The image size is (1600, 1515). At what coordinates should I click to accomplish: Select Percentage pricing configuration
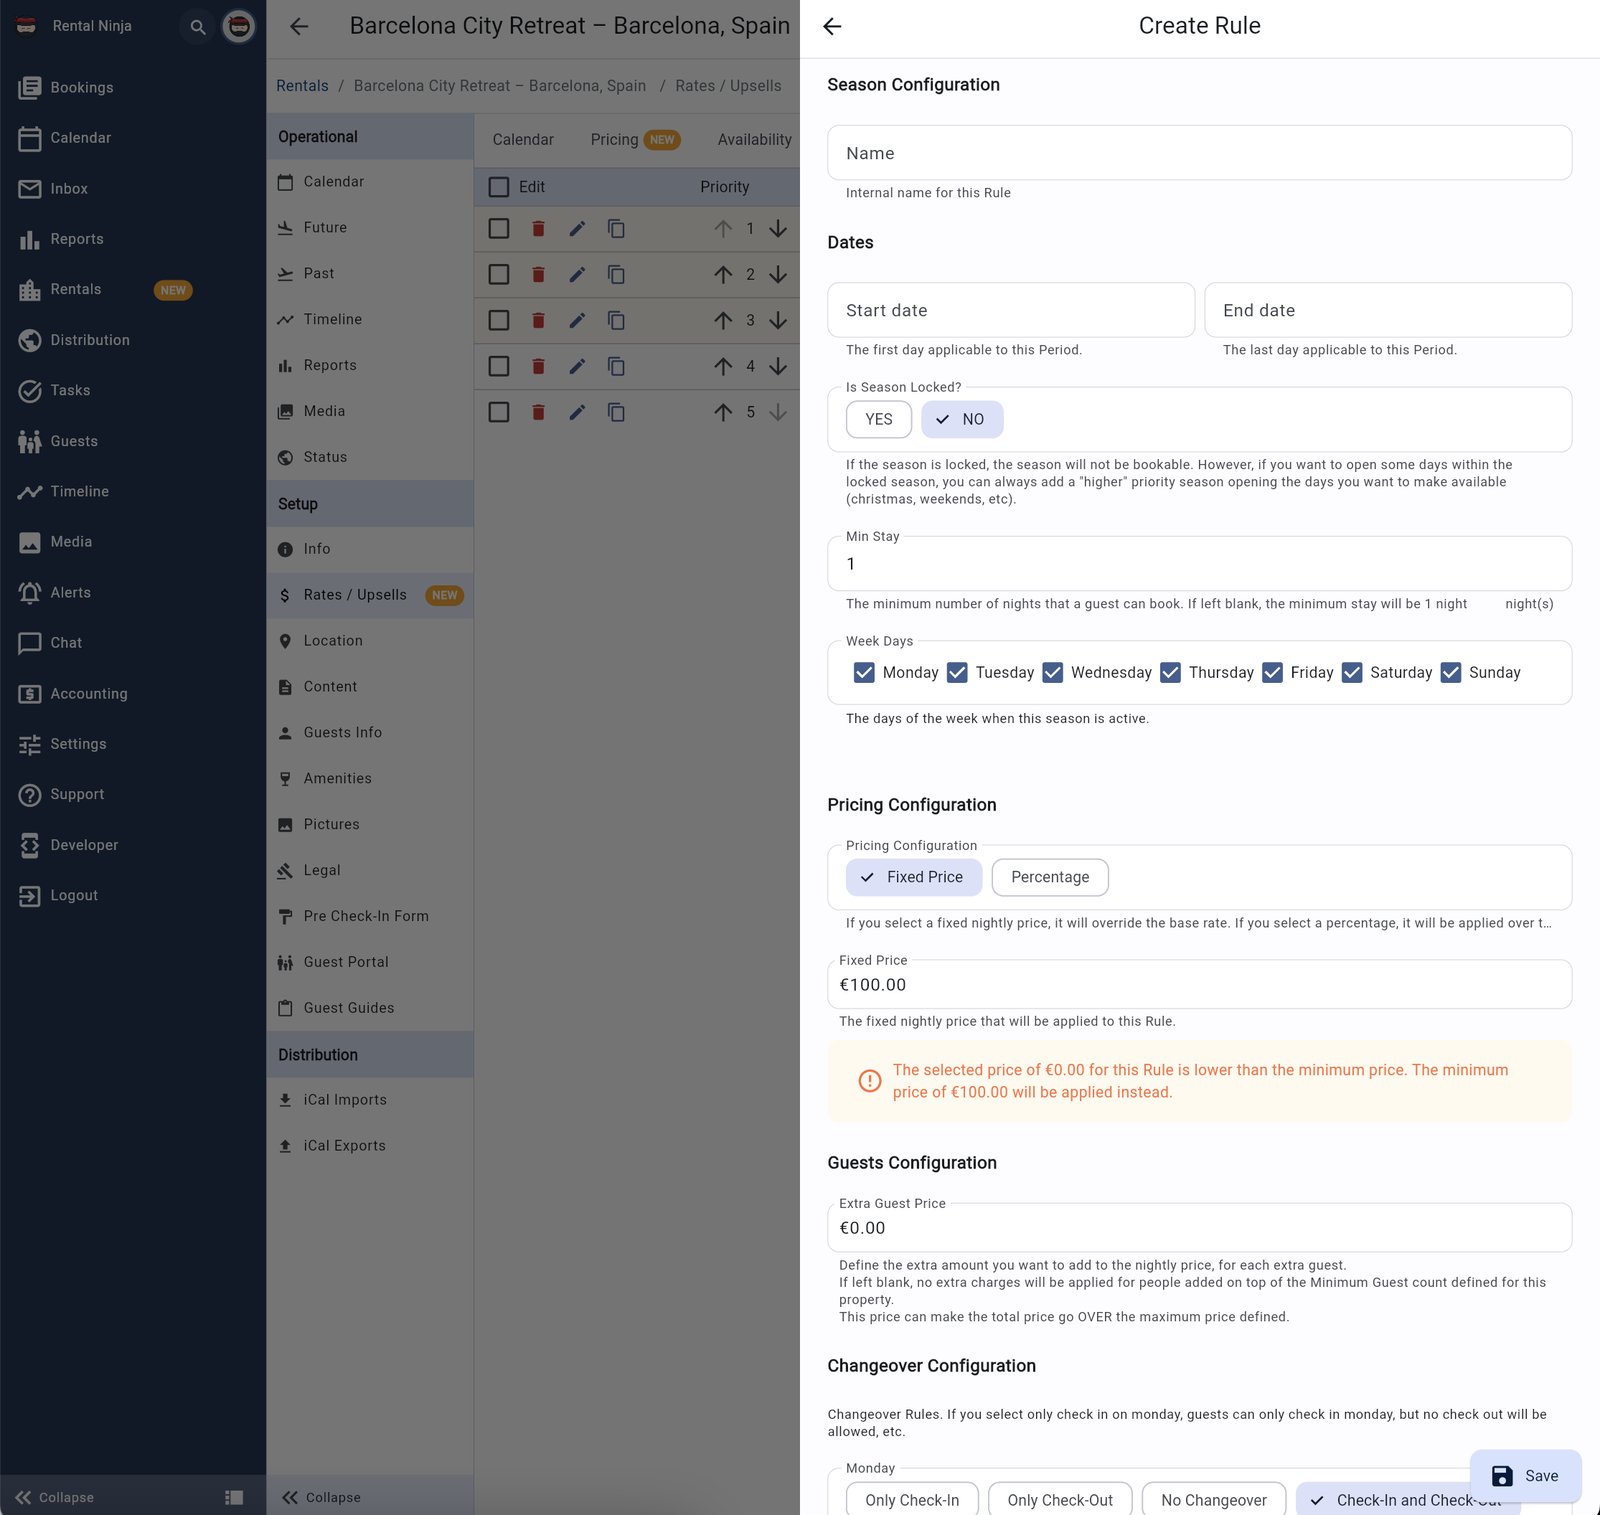click(1049, 877)
